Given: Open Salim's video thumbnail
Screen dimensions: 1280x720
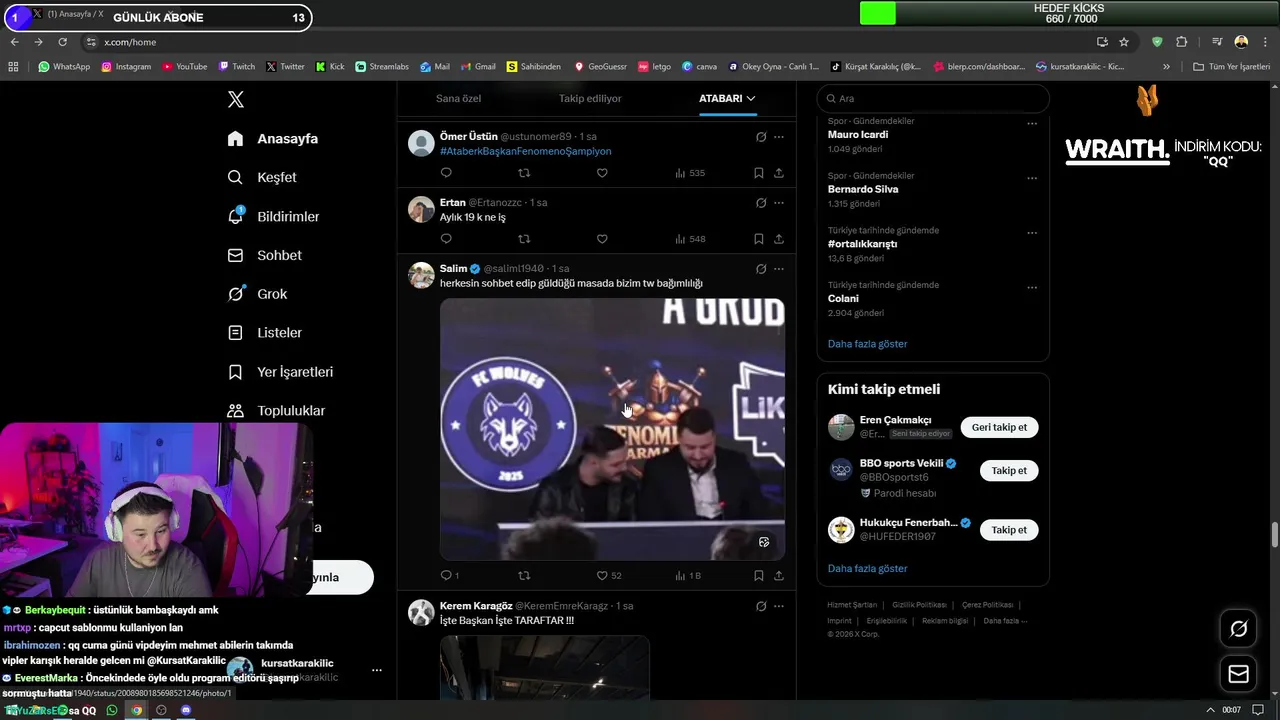Looking at the screenshot, I should 612,429.
